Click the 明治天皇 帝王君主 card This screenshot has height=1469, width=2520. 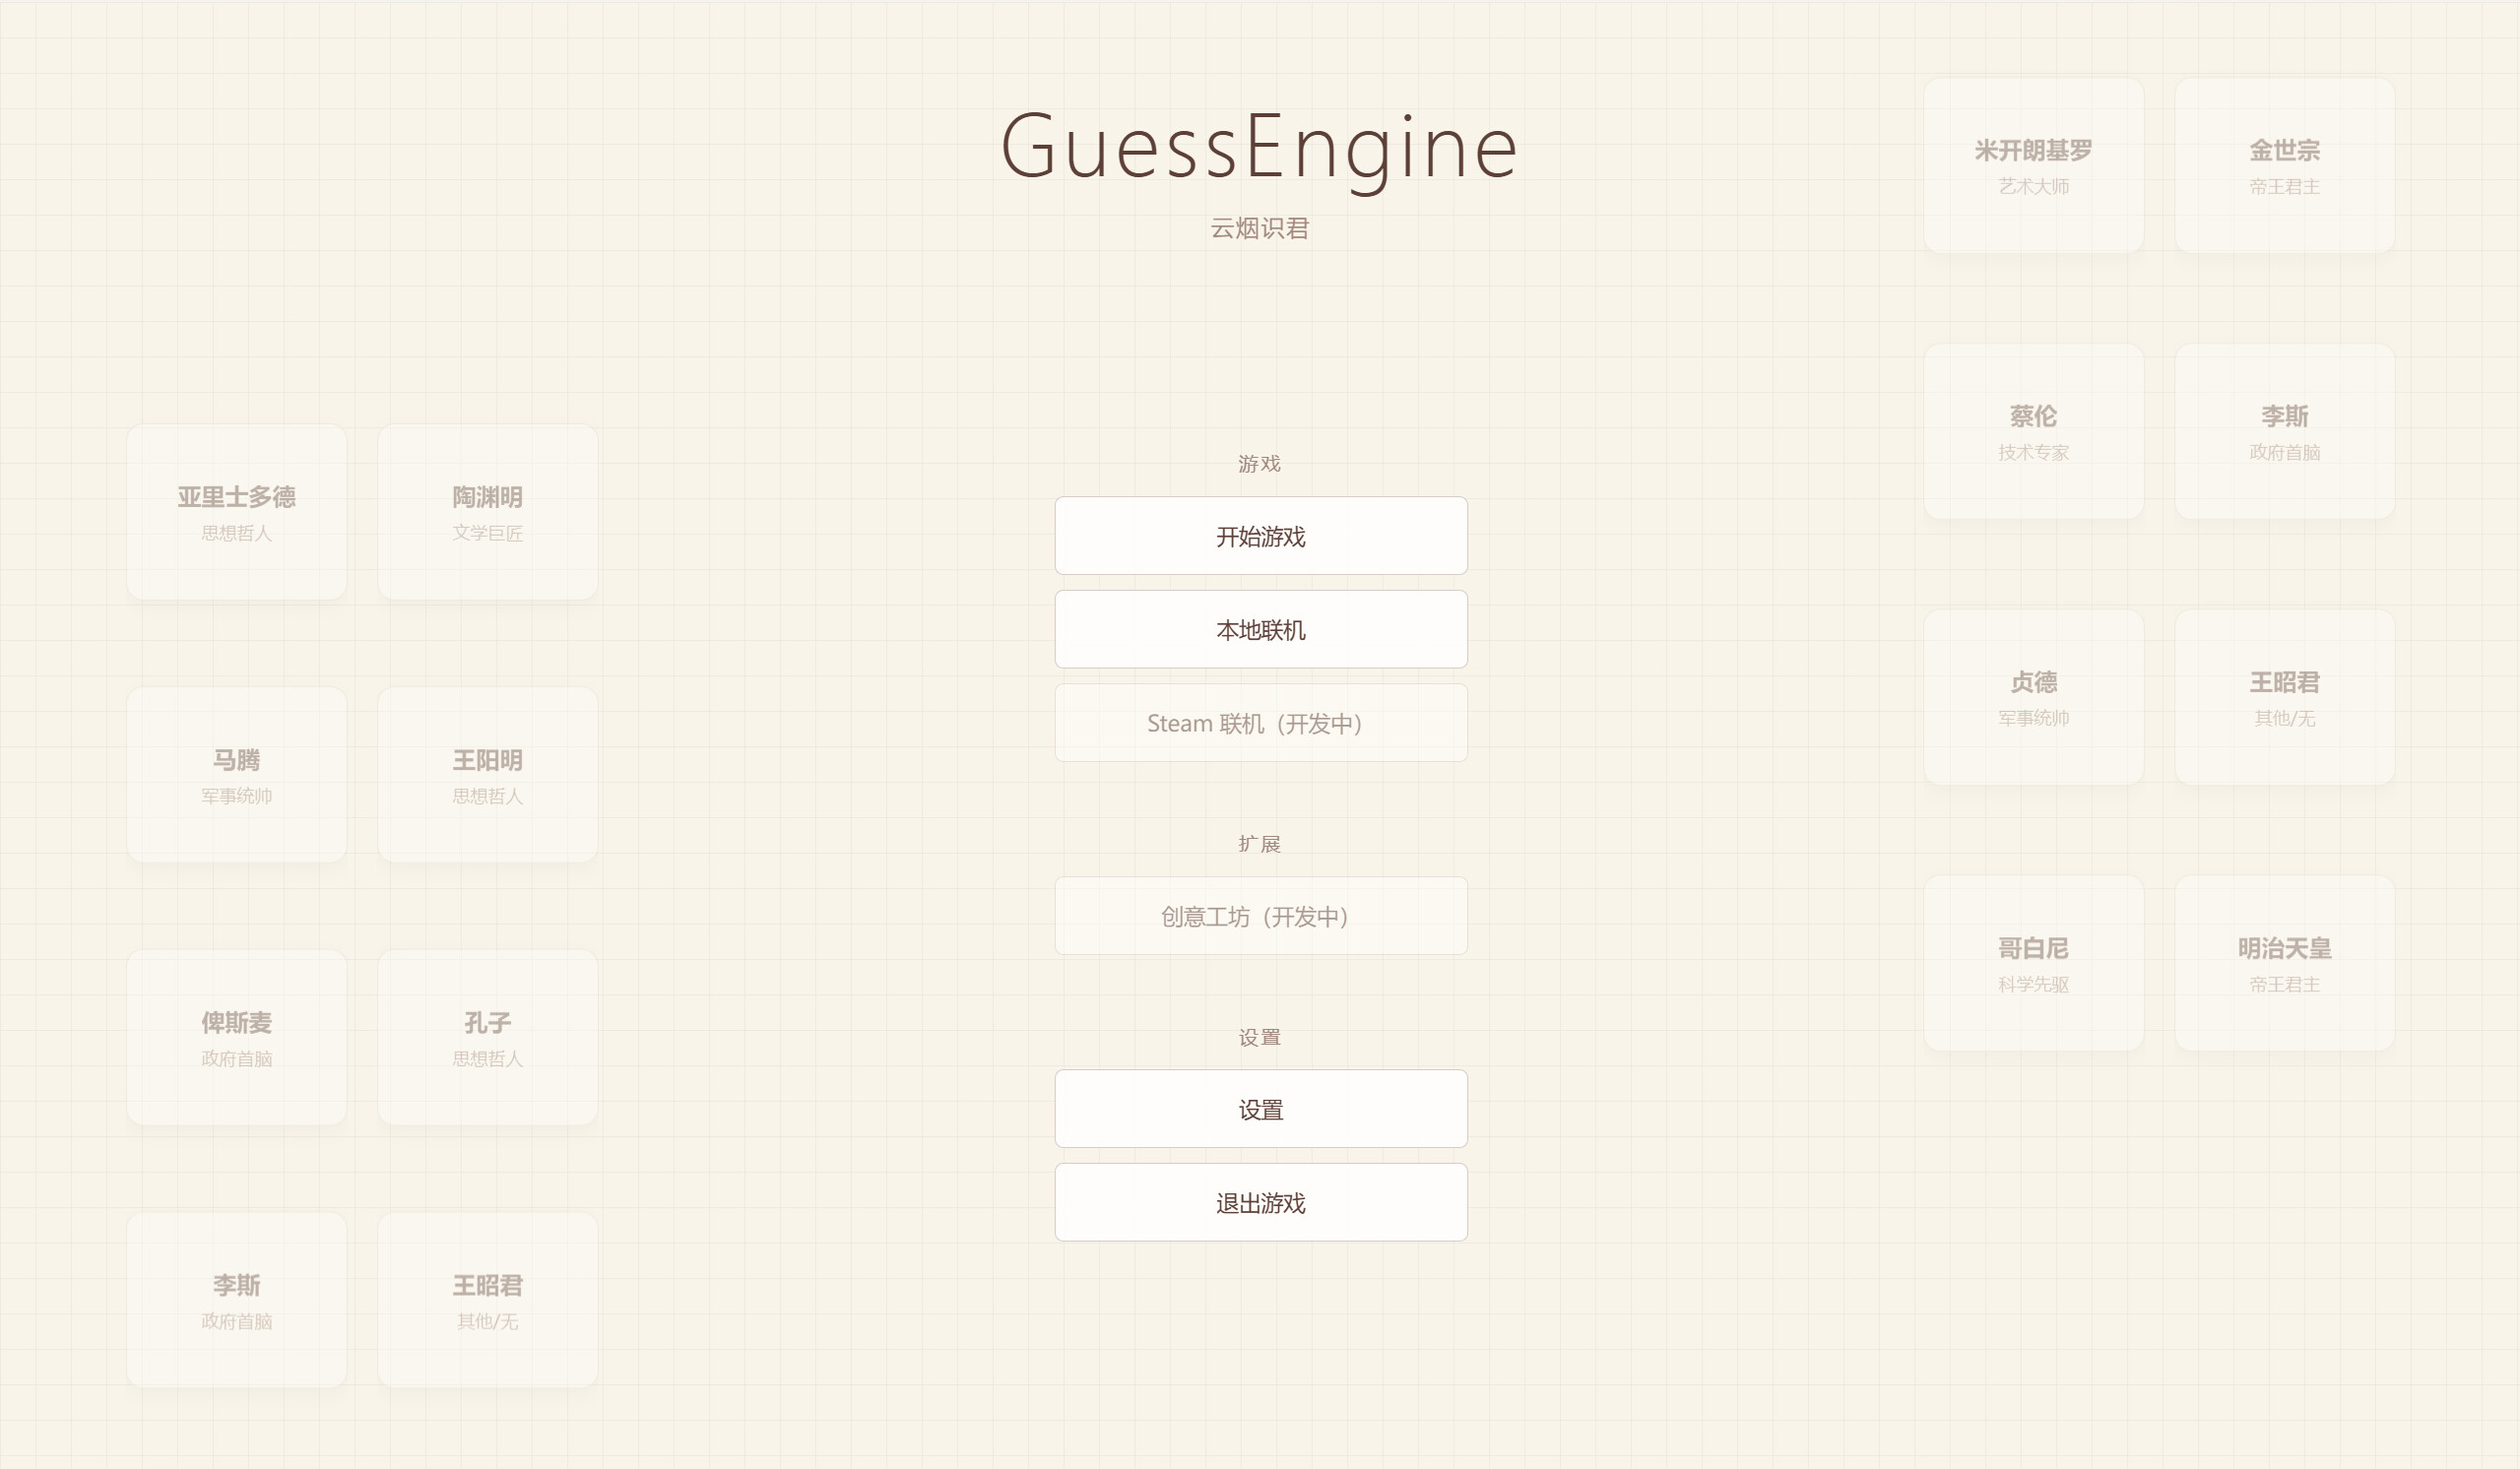2284,964
